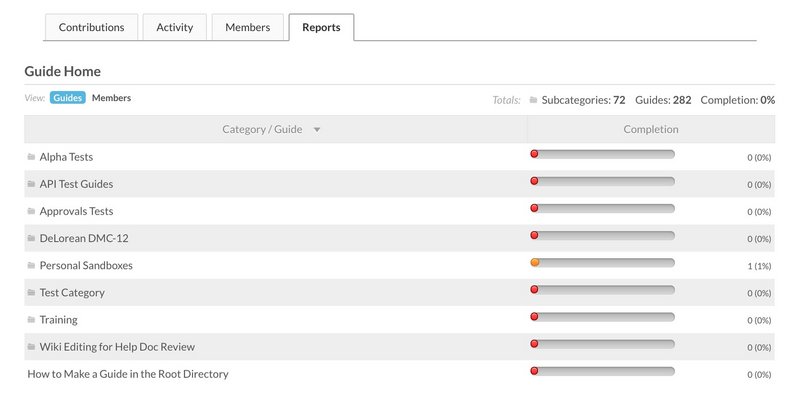Click the folder icon beside Approvals Tests
Viewport: 800px width, 411px height.
click(x=31, y=211)
